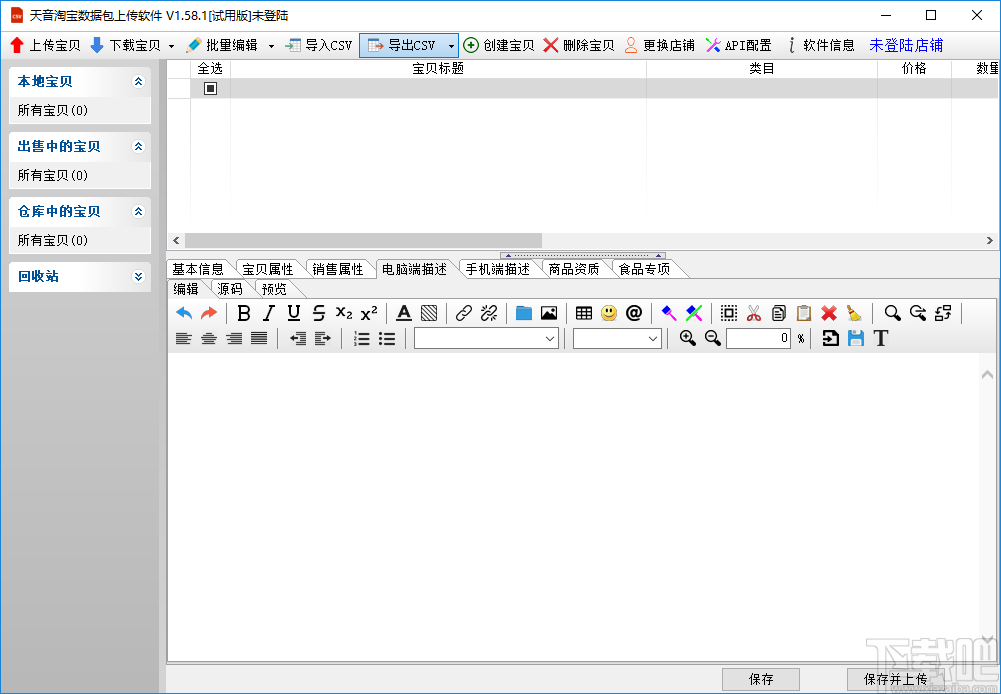Cut selection with the scissors icon
The image size is (1001, 694).
pyautogui.click(x=754, y=313)
